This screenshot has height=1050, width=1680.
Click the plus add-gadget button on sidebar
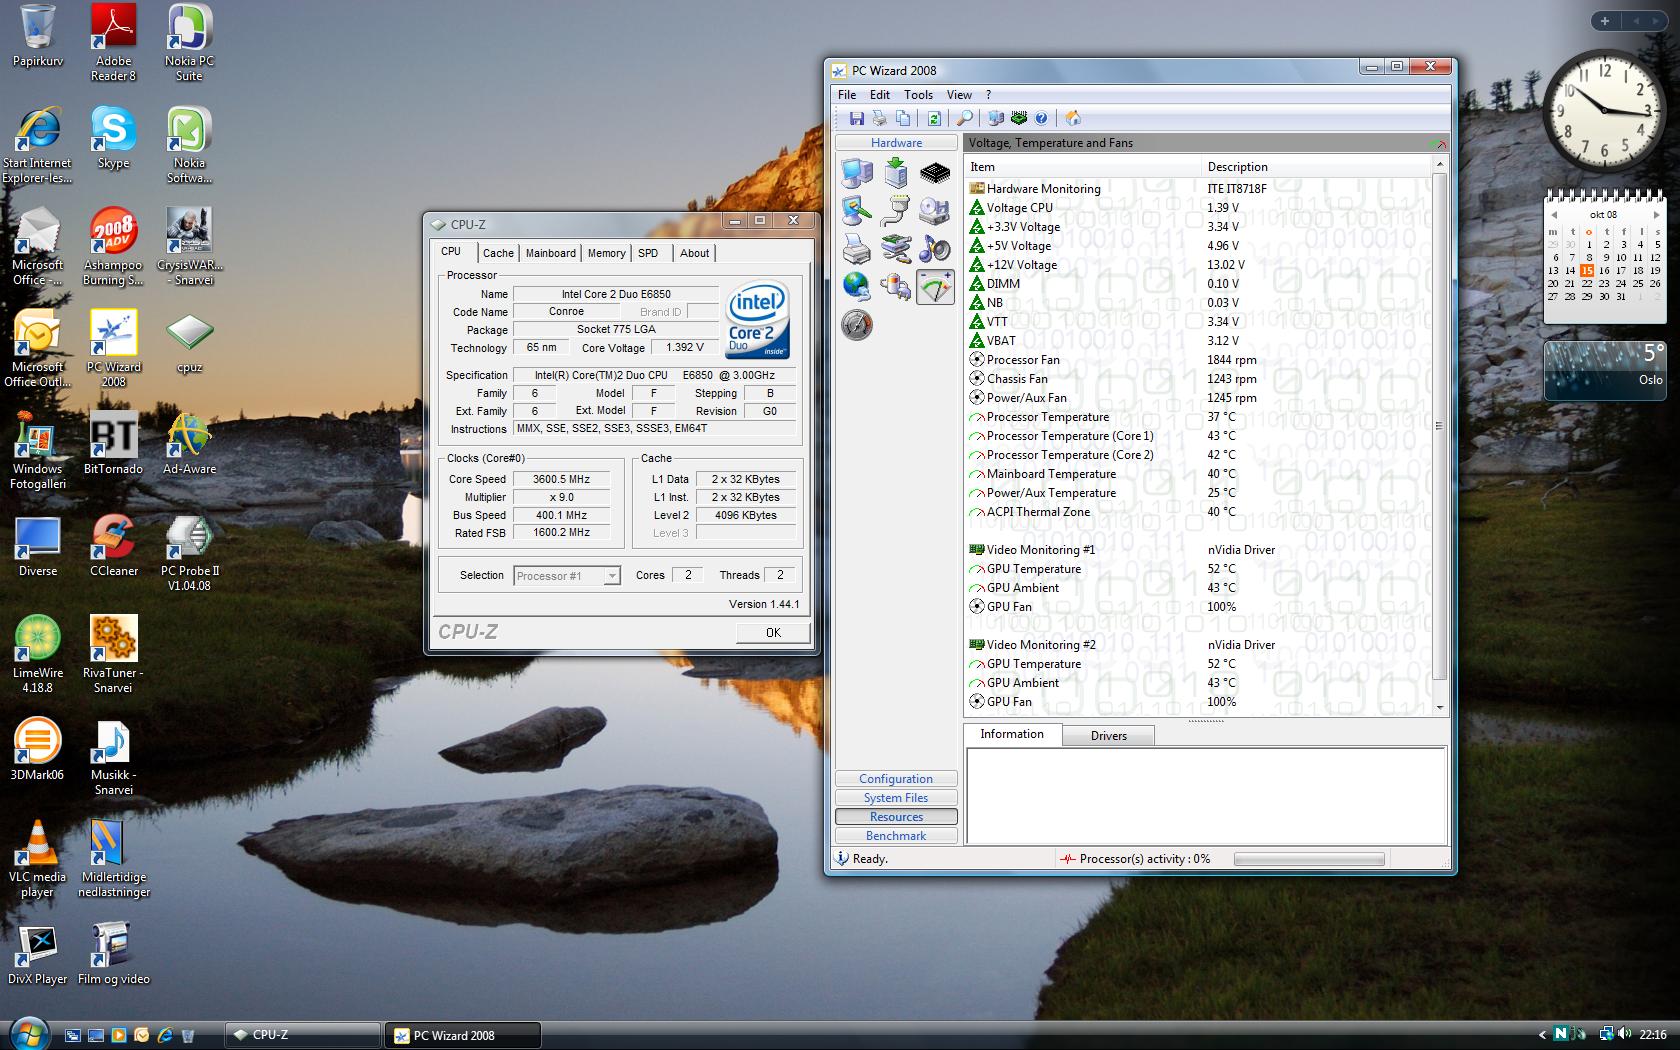[x=1605, y=21]
